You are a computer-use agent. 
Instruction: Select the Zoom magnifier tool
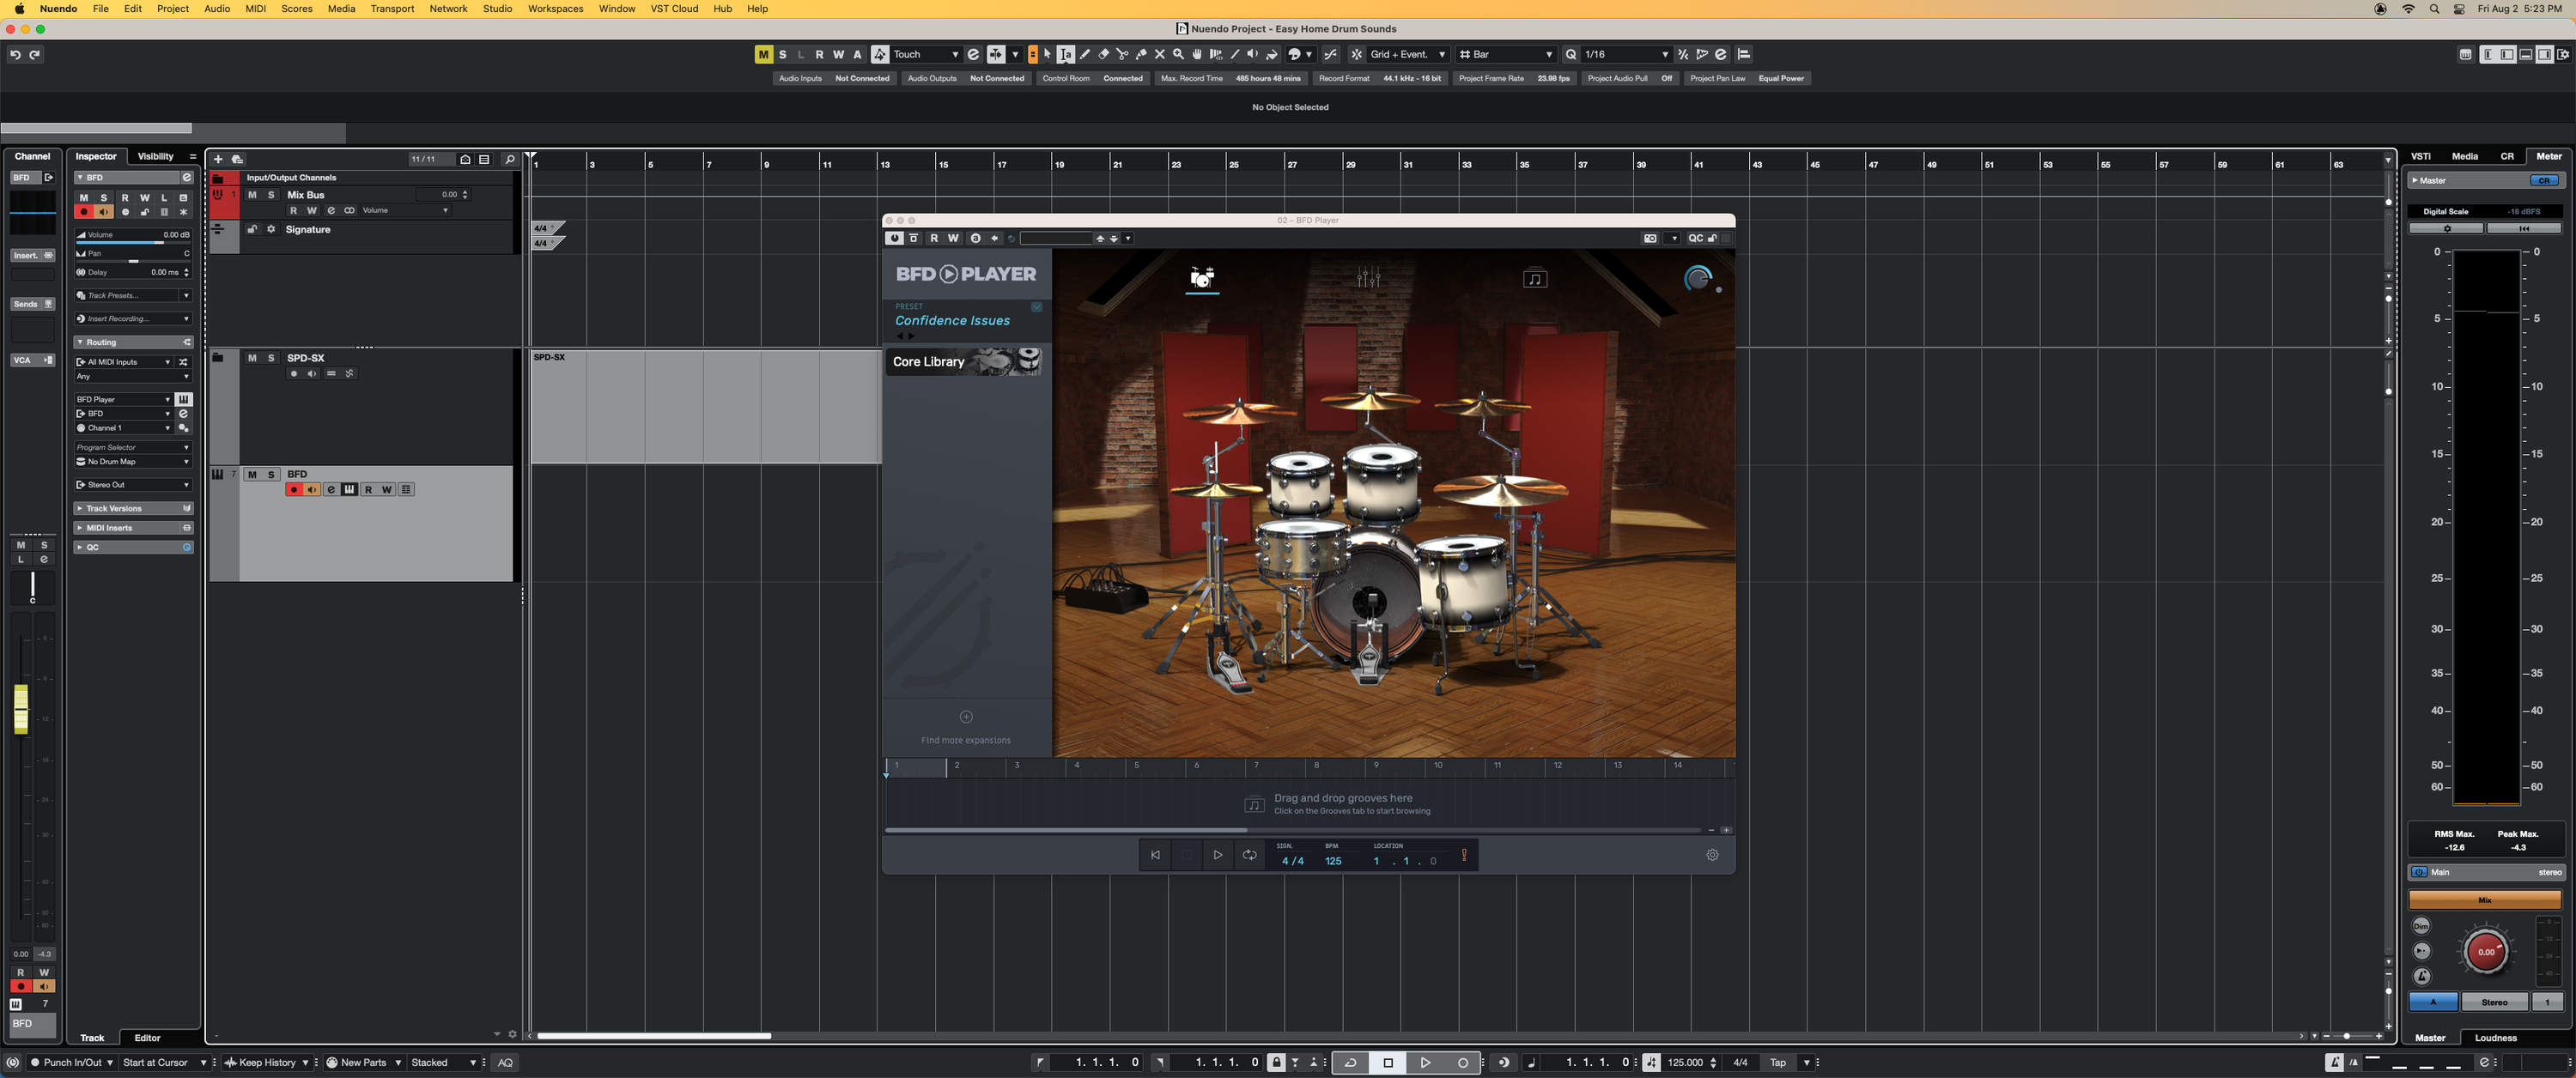pos(1179,55)
